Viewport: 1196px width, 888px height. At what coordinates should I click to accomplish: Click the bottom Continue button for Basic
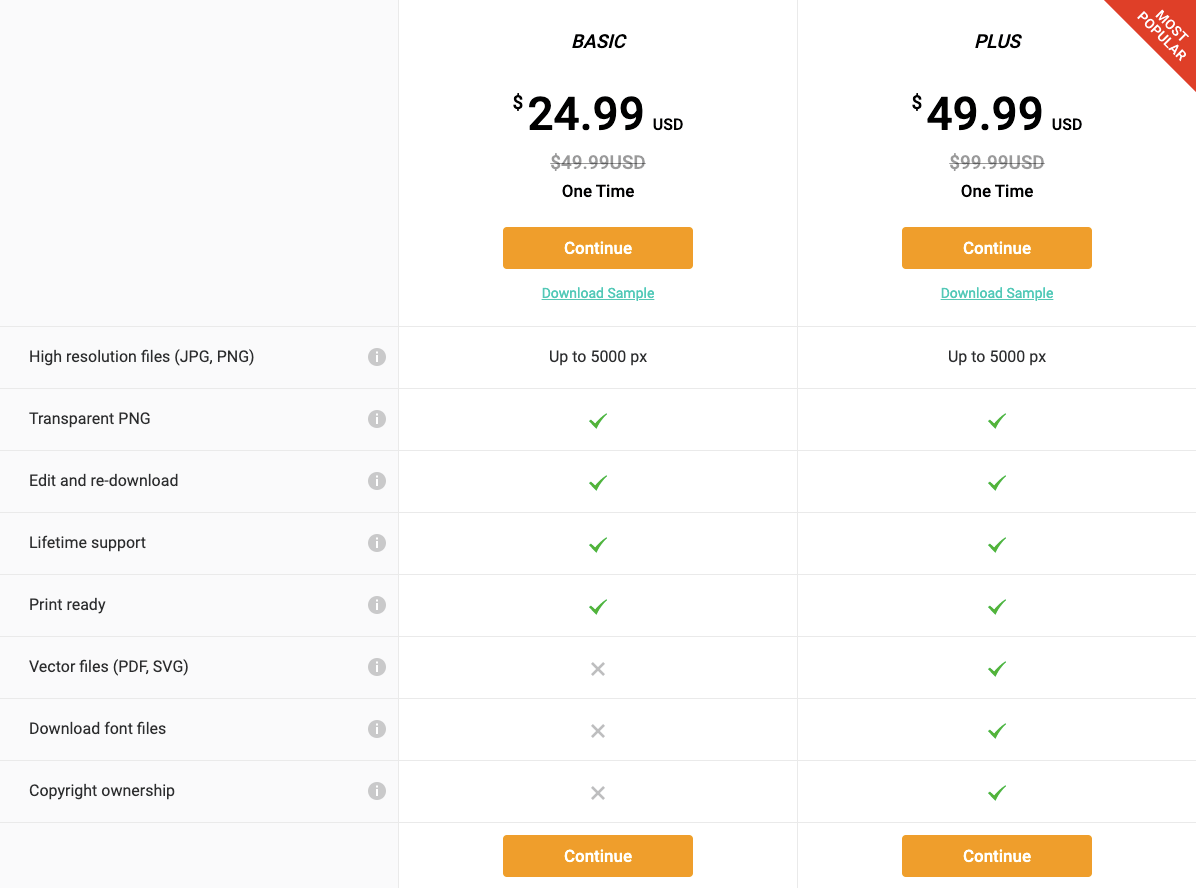click(597, 855)
